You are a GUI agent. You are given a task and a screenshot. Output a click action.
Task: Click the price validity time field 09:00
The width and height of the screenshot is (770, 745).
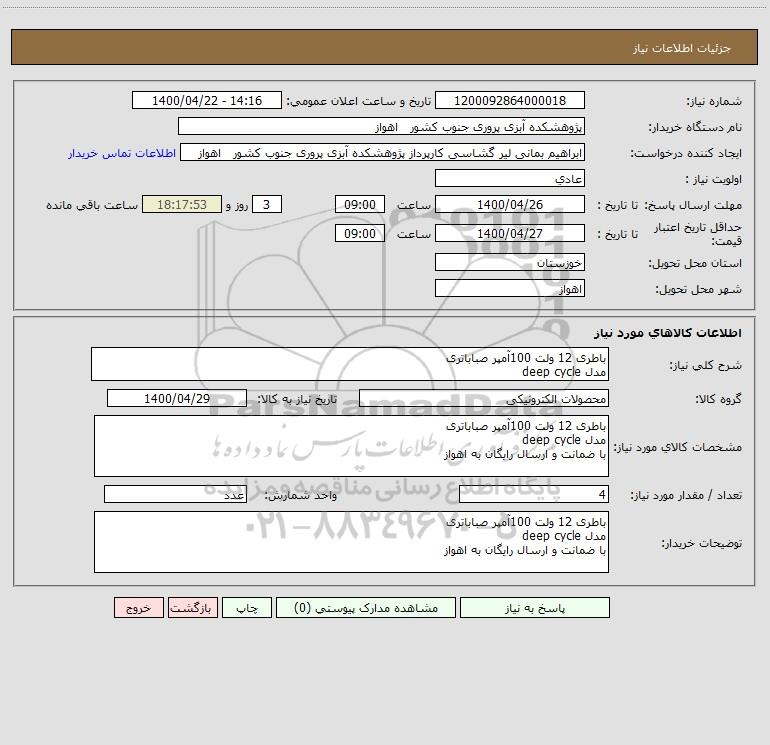tap(359, 233)
